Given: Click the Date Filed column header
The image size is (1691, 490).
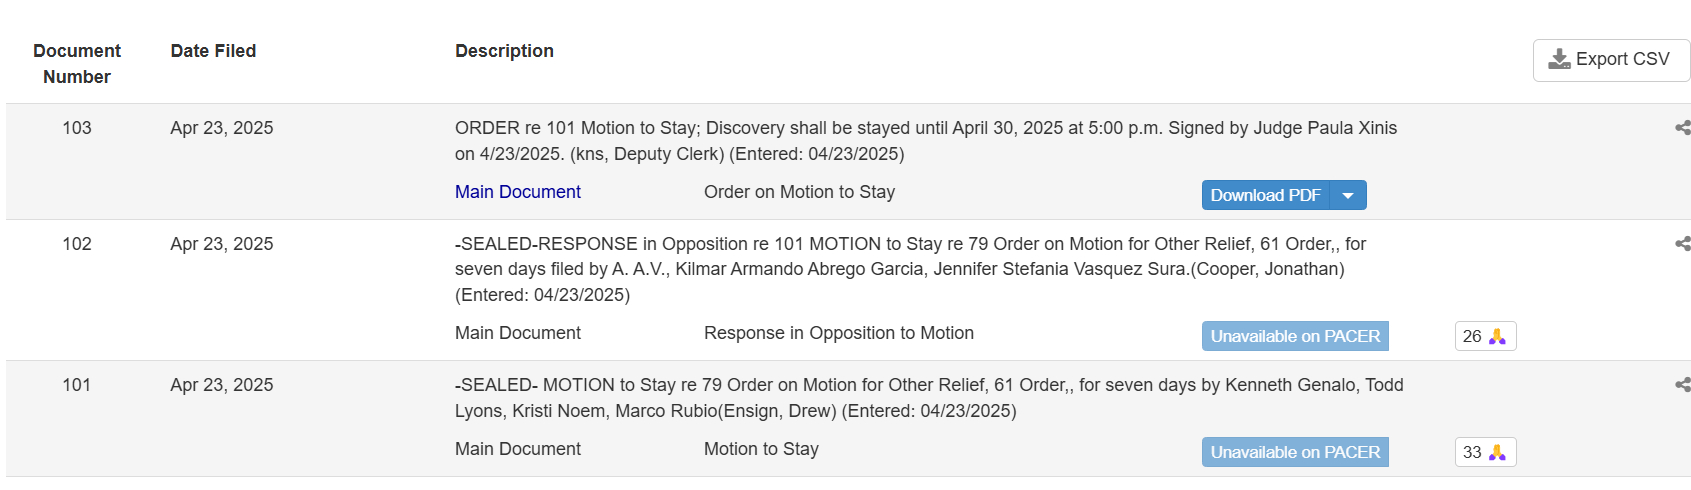Looking at the screenshot, I should point(213,51).
